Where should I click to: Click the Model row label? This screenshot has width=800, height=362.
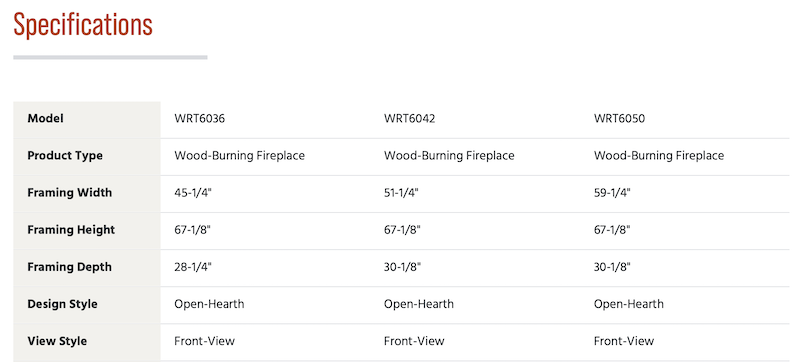point(45,119)
